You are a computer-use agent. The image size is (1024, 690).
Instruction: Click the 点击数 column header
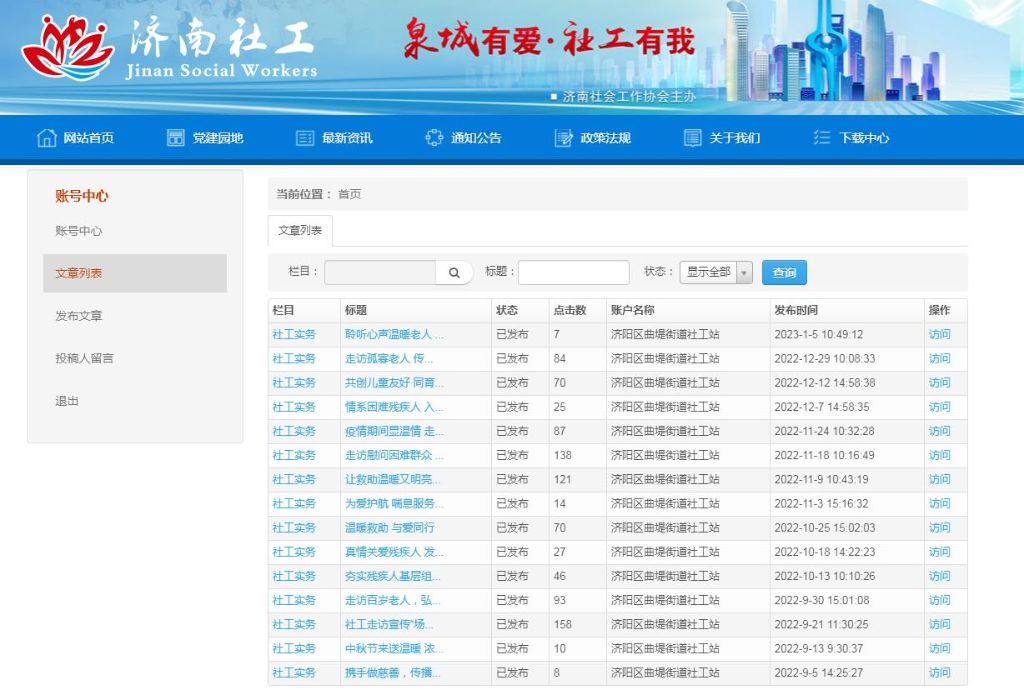tap(570, 310)
